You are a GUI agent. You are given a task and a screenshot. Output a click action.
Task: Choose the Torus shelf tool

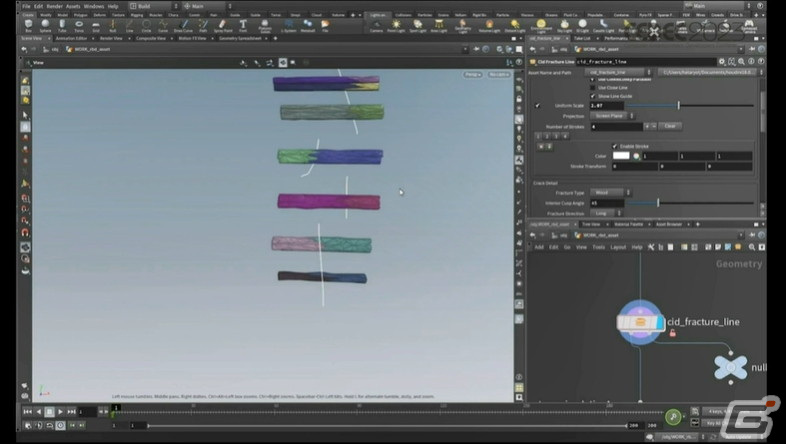79,25
